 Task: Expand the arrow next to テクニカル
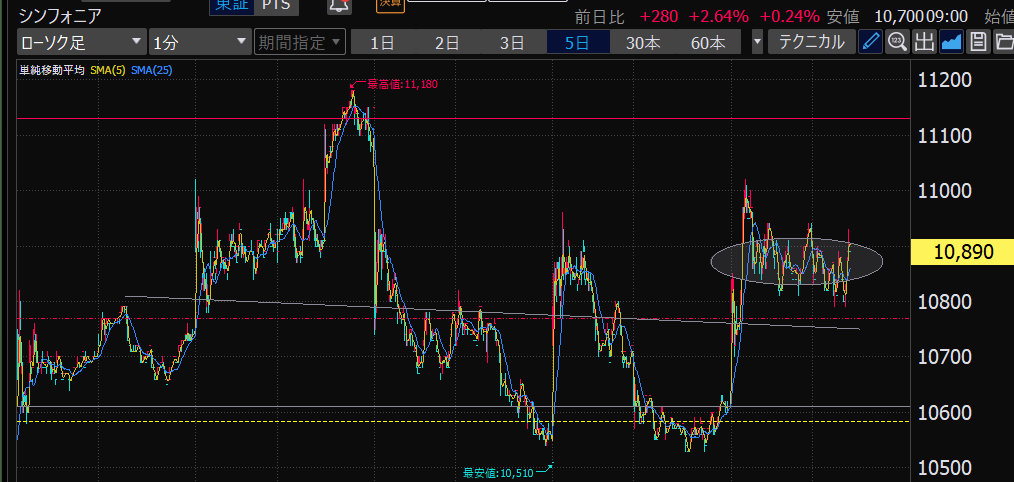pos(757,42)
